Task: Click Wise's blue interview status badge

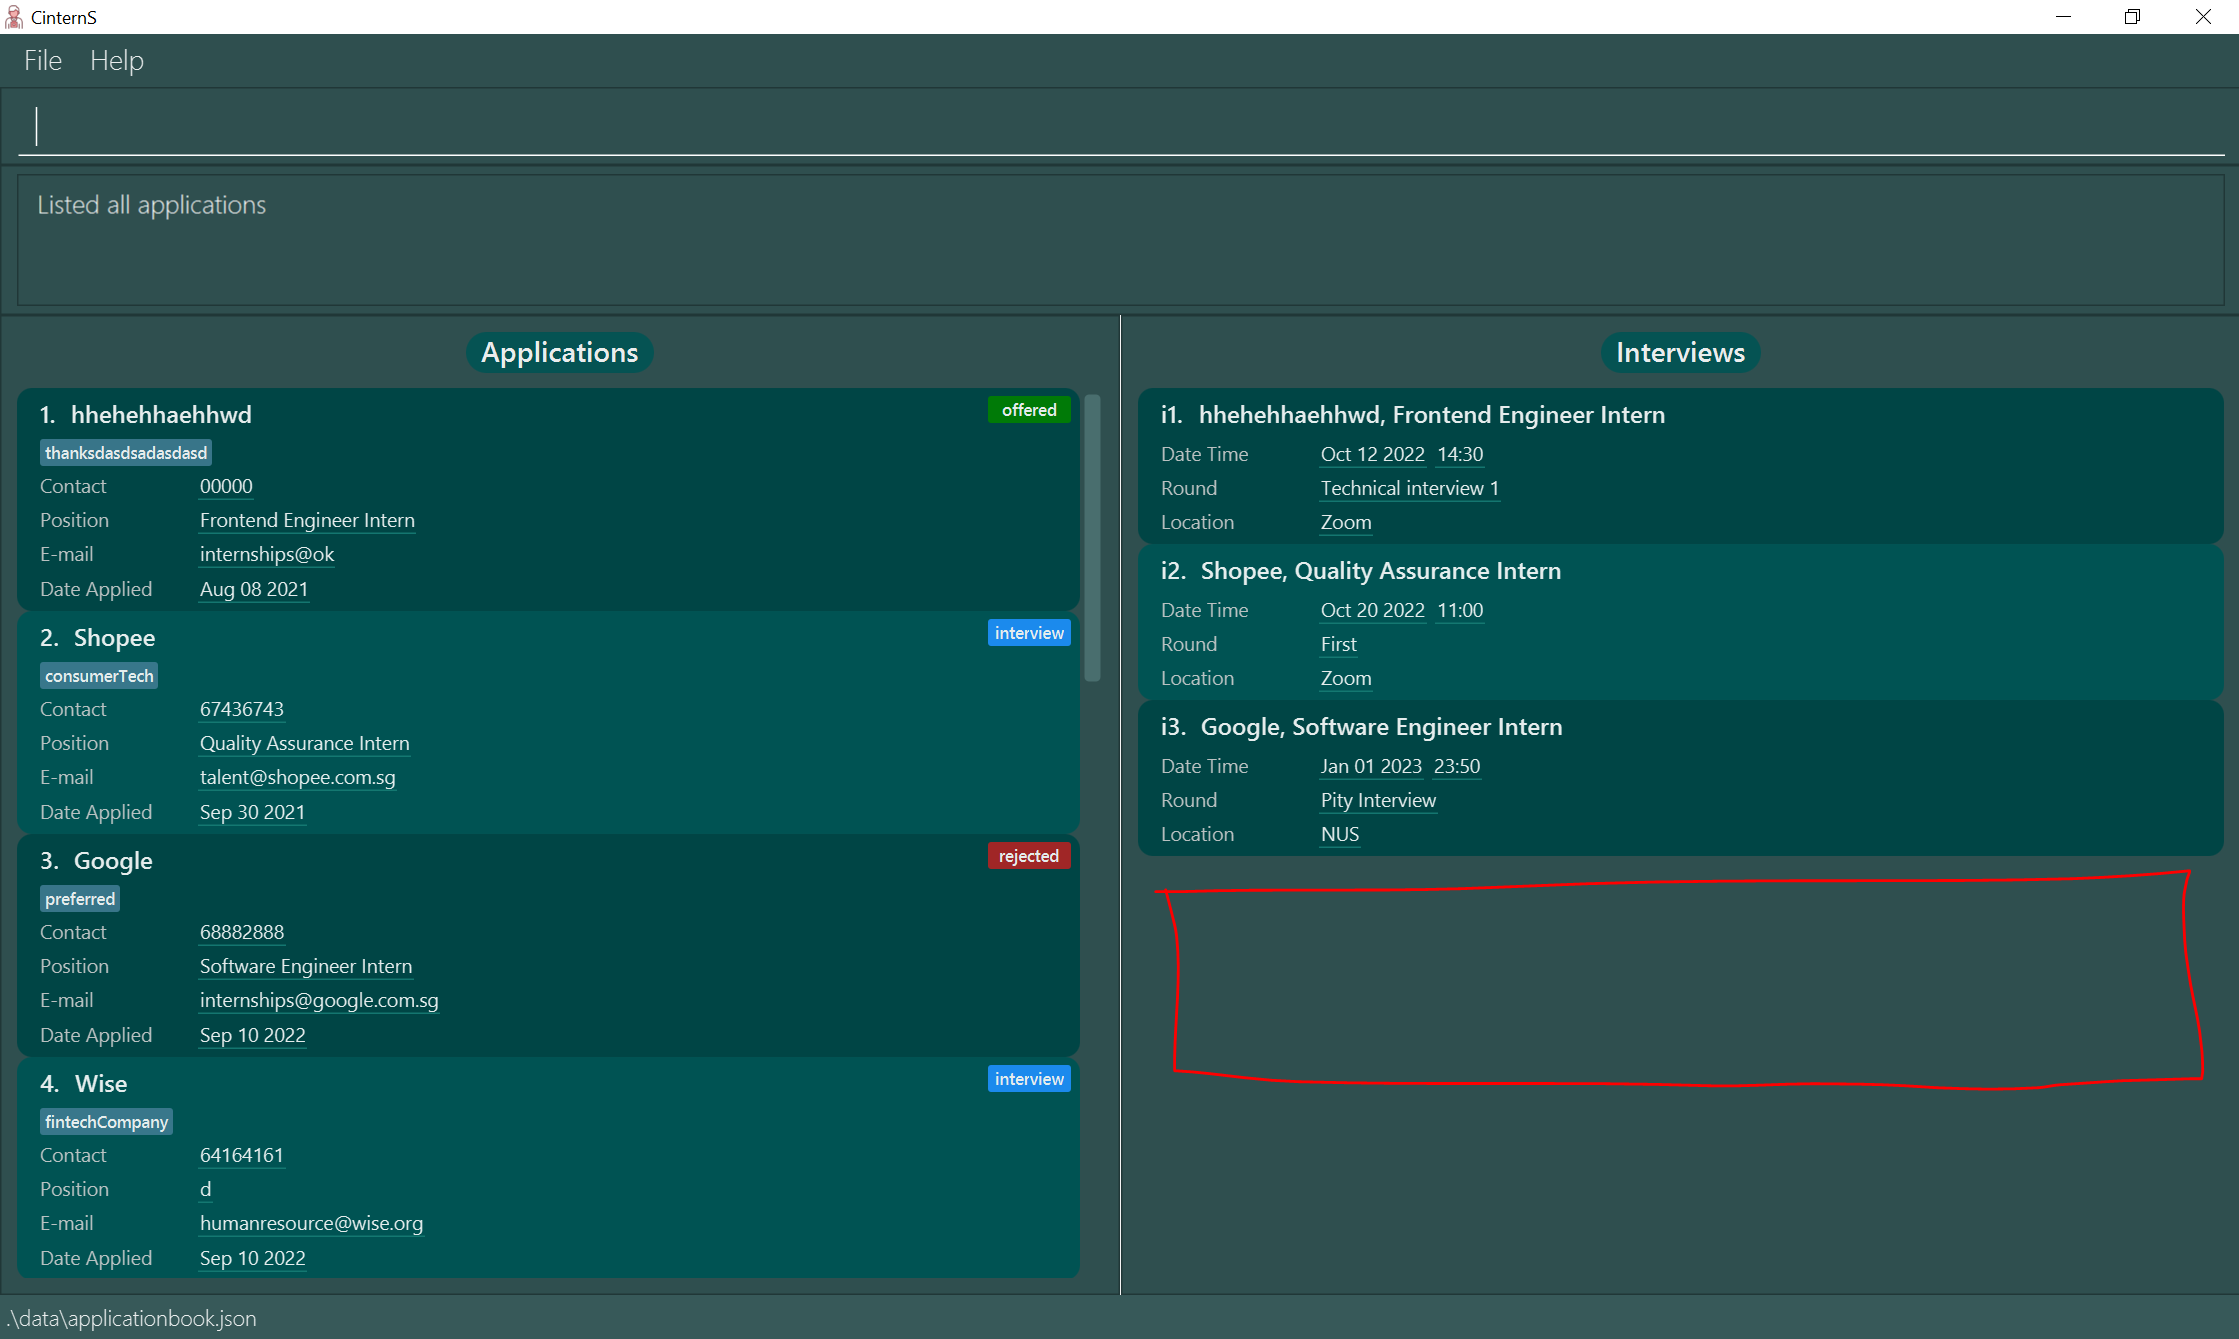Action: click(1028, 1079)
